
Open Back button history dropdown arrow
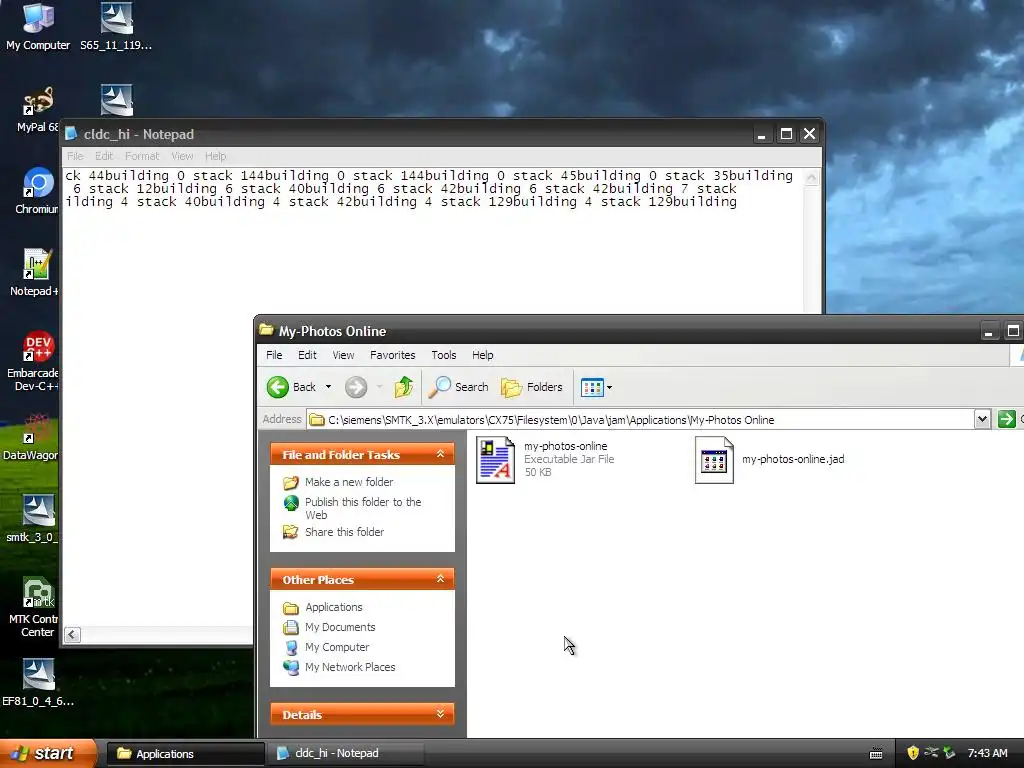[x=328, y=387]
